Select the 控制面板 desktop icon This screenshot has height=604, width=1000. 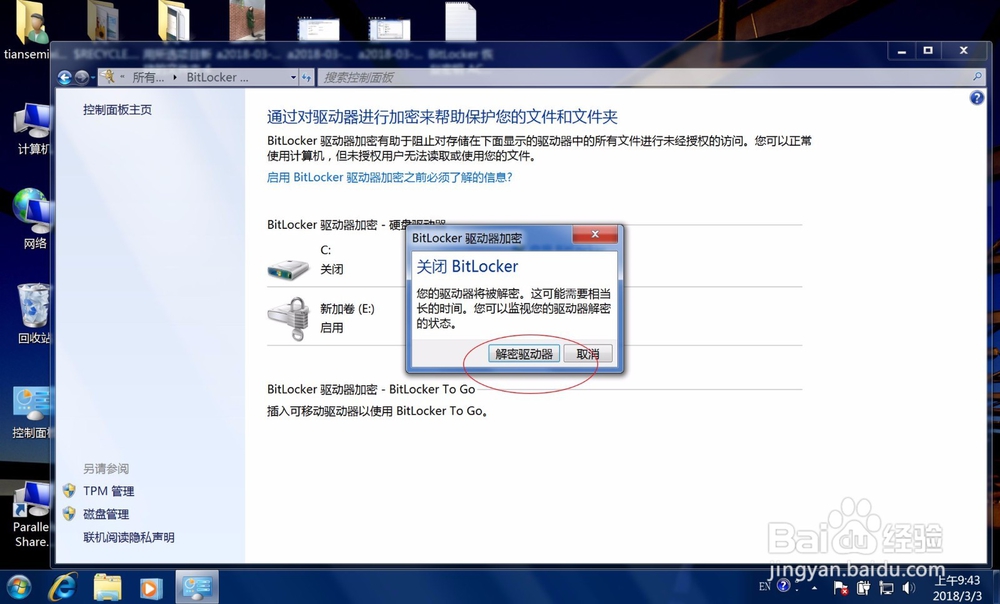(32, 412)
